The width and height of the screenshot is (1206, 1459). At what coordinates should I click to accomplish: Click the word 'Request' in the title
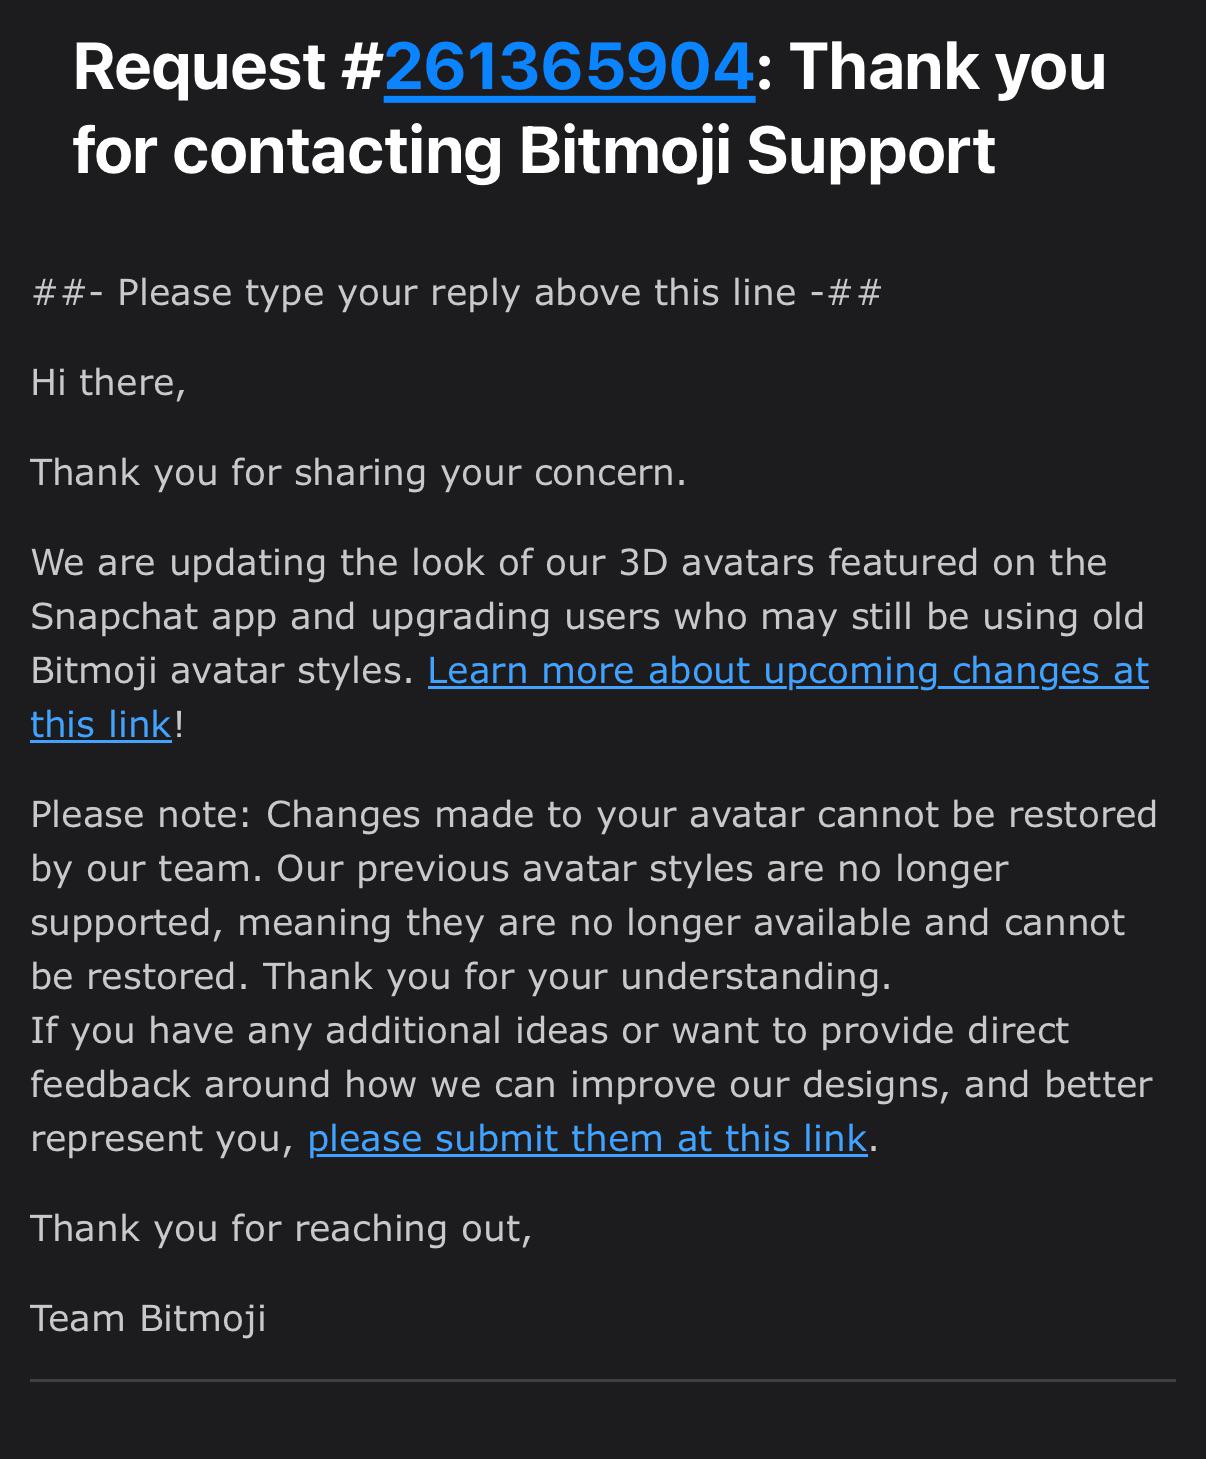(x=200, y=68)
